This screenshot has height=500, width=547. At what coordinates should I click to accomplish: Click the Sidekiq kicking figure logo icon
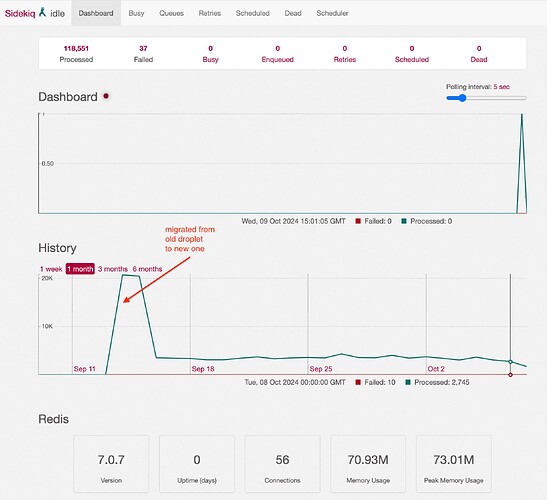[43, 12]
